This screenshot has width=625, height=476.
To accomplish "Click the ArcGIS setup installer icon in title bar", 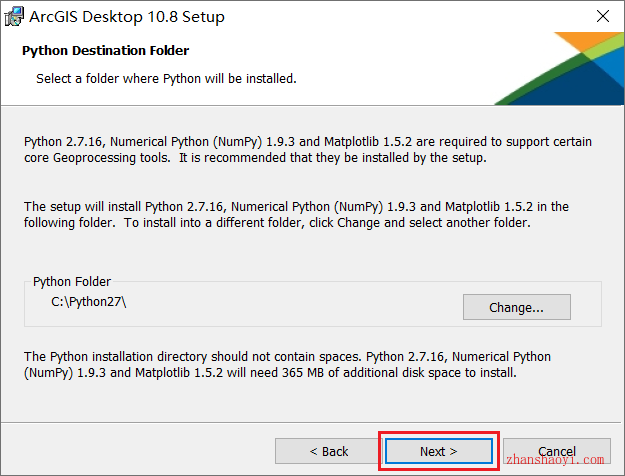I will 14,16.
